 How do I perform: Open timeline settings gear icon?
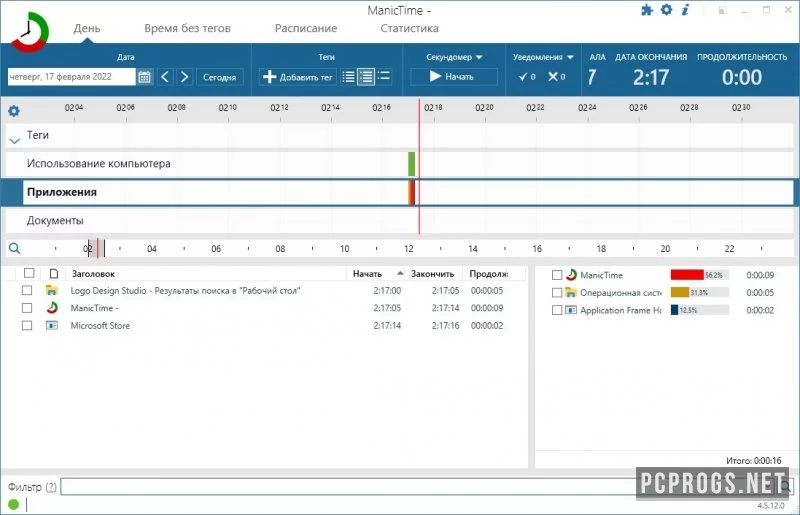click(14, 111)
